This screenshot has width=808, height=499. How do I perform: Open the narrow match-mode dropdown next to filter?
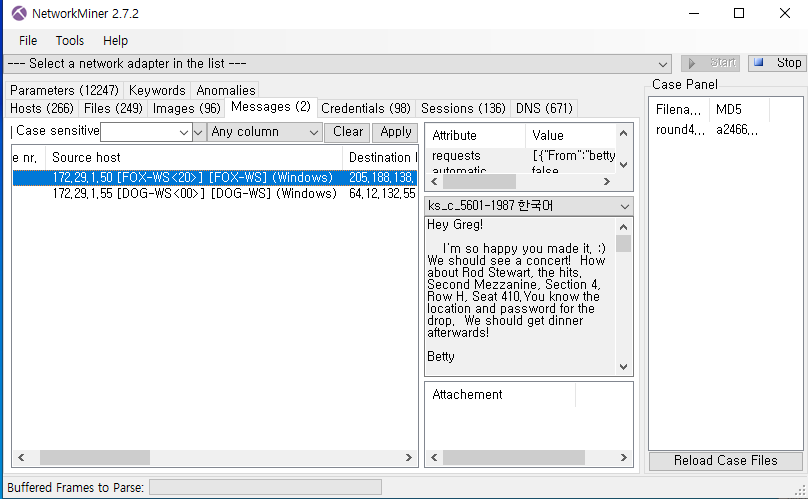[x=198, y=132]
